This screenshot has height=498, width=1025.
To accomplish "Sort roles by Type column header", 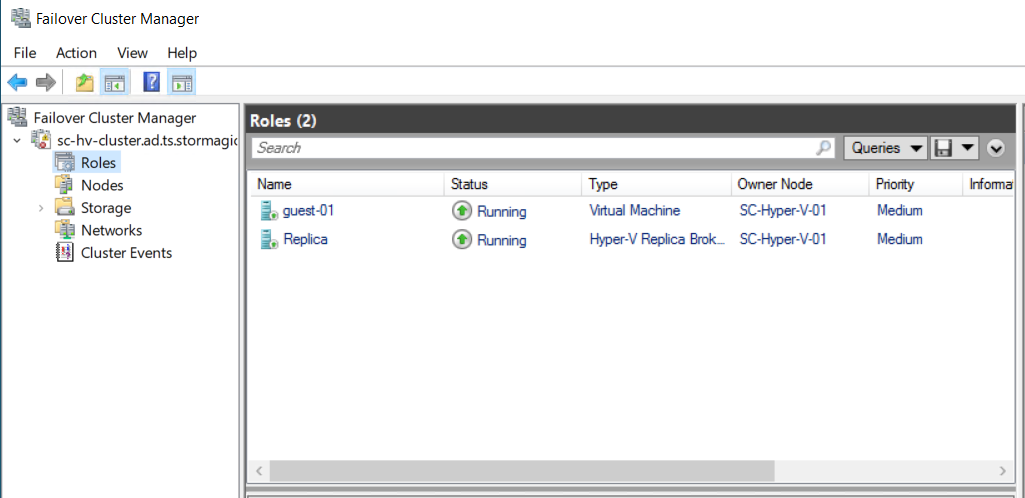I will [656, 184].
